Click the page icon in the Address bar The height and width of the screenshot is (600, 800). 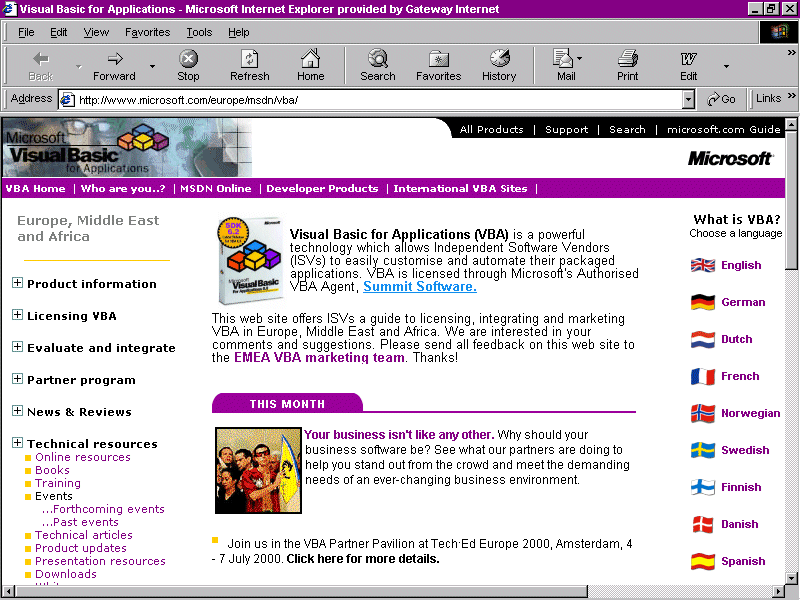tap(67, 99)
